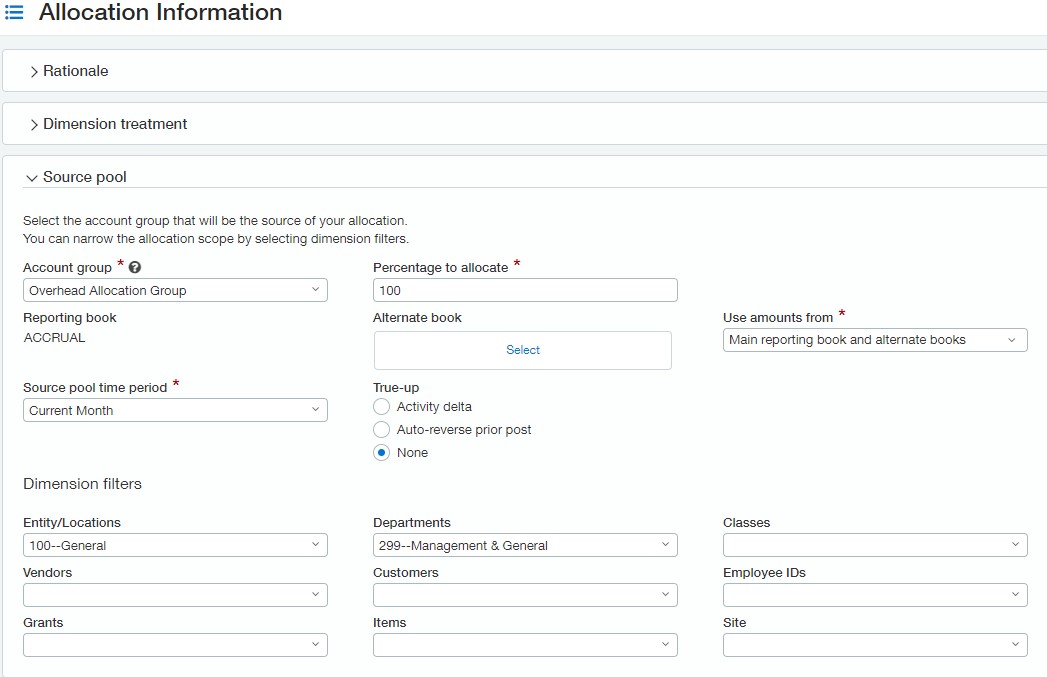Select the None true-up radio button
The height and width of the screenshot is (677, 1047).
tap(381, 452)
